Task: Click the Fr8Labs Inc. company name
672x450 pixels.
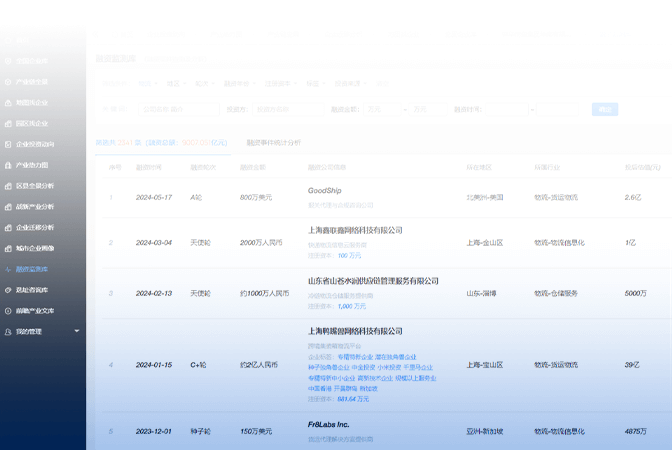Action: point(328,425)
